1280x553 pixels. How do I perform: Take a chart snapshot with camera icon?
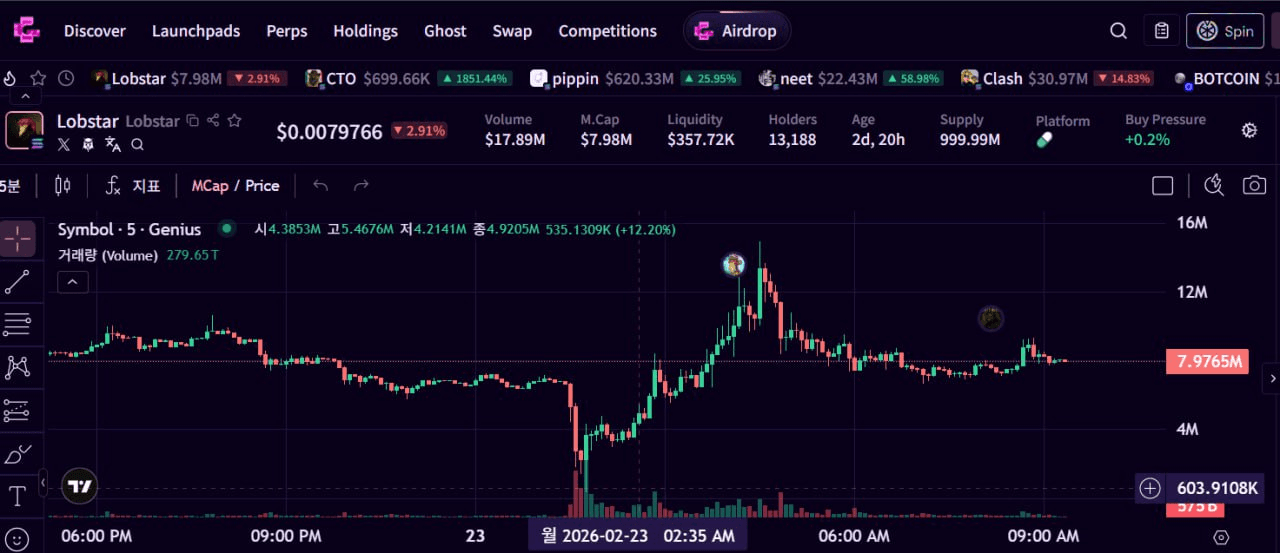click(x=1254, y=185)
